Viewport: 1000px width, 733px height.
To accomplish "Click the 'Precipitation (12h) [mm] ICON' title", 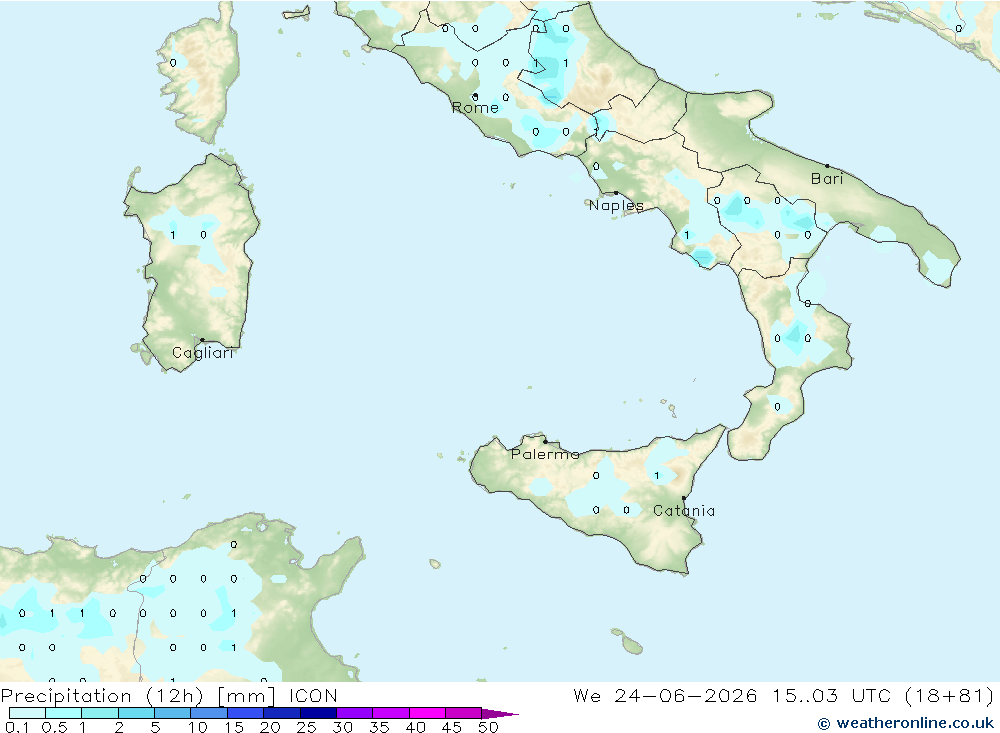I will (169, 696).
